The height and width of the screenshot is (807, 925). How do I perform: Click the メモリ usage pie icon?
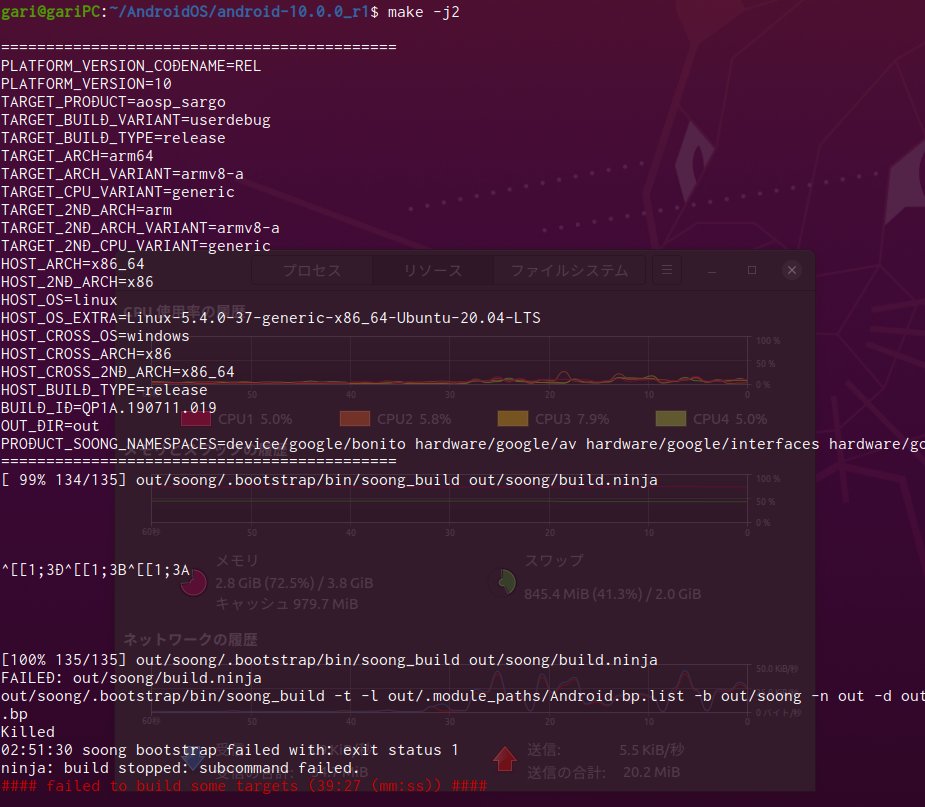193,583
